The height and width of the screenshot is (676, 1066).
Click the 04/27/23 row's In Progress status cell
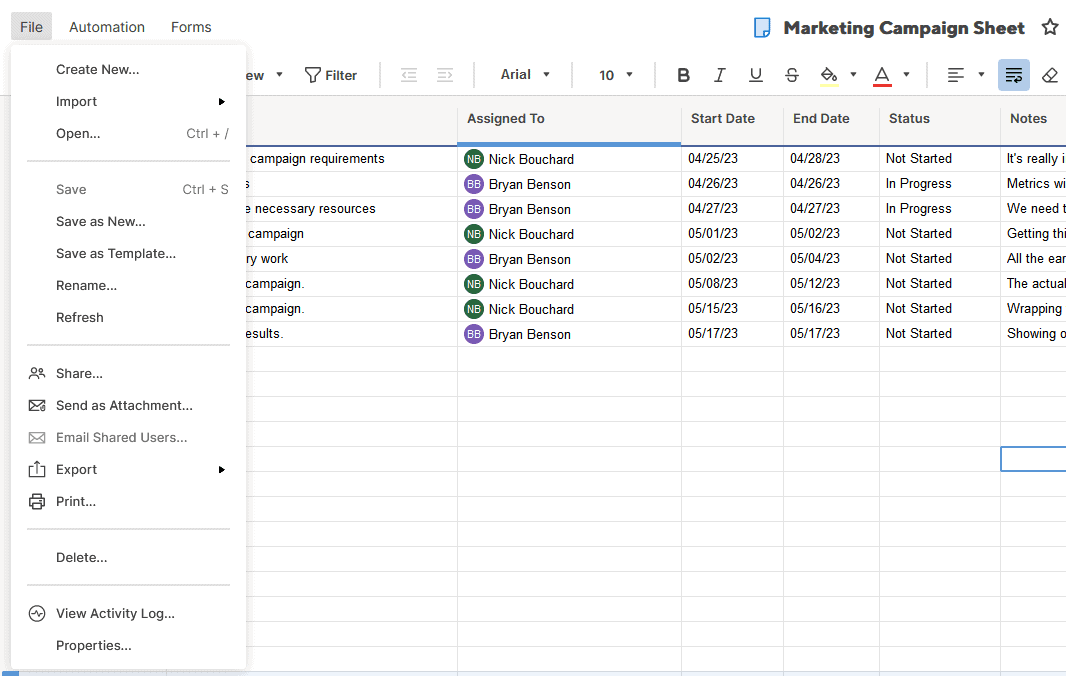tap(940, 209)
